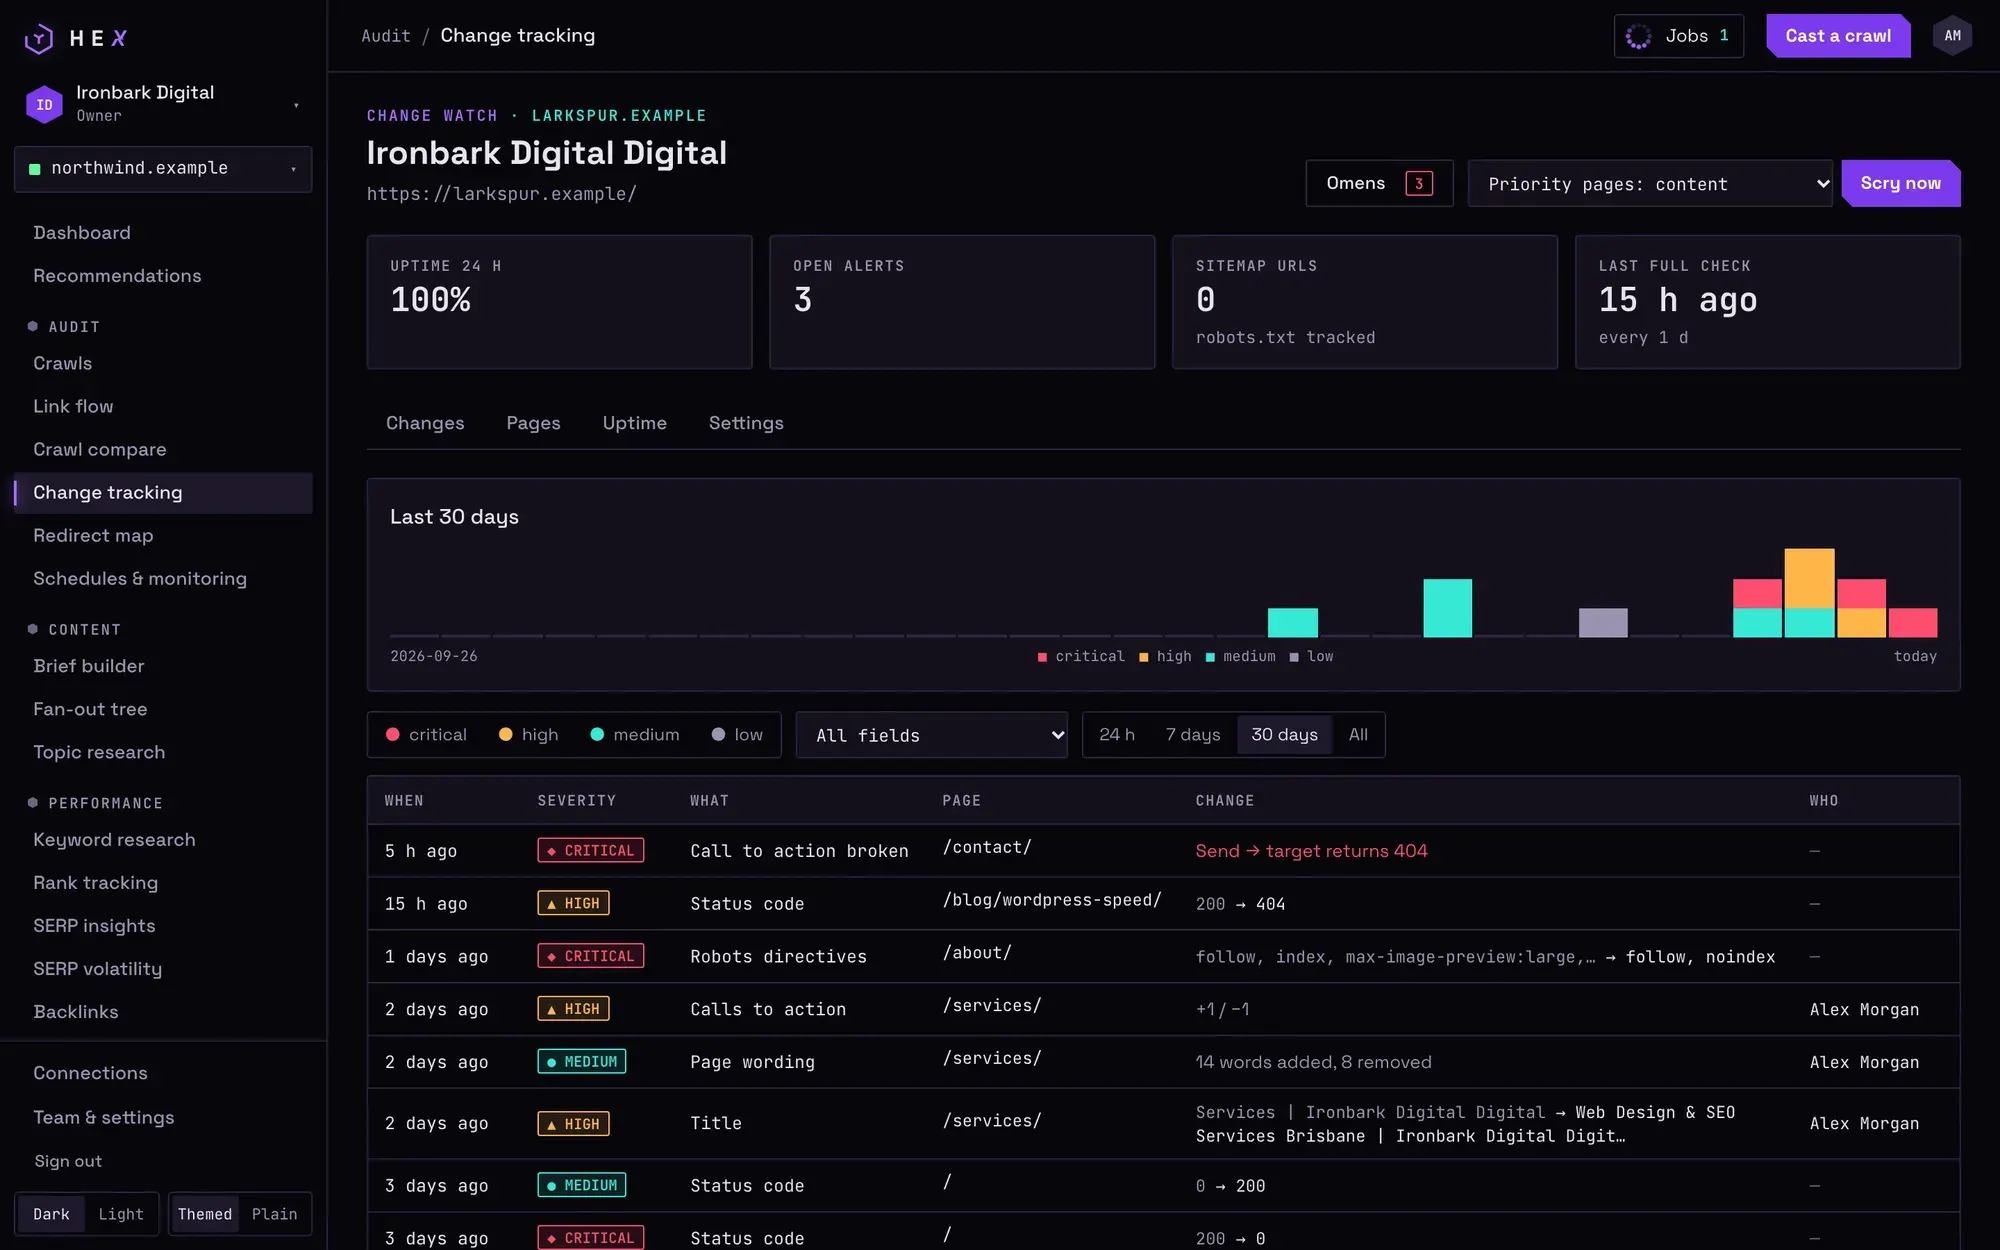Image resolution: width=2000 pixels, height=1250 pixels.
Task: Select the Plain style option
Action: tap(274, 1214)
